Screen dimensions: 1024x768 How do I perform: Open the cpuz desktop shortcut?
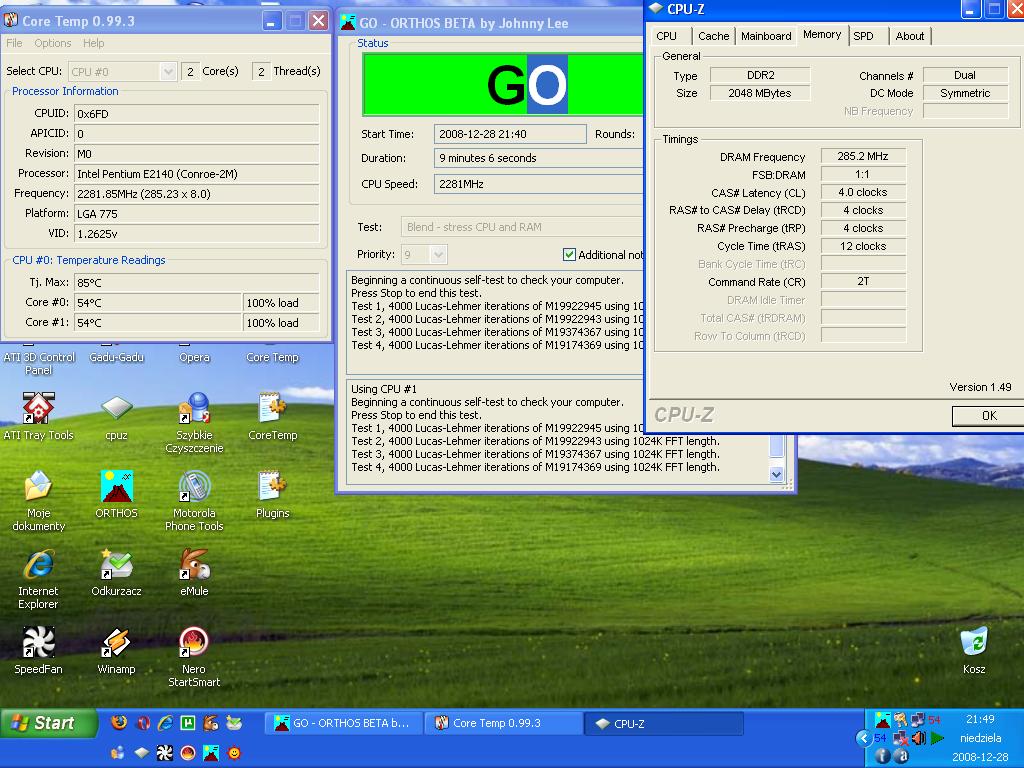click(116, 416)
